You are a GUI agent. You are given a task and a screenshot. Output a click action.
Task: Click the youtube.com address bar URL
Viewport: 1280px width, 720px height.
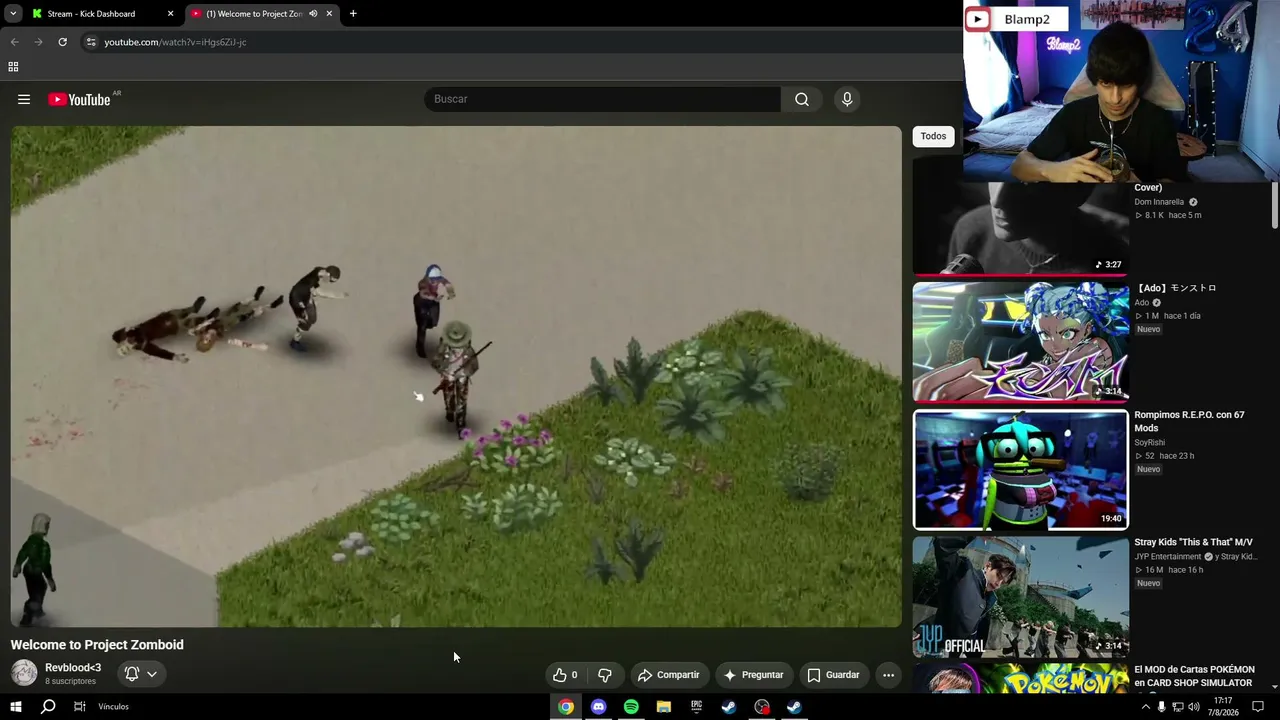pos(175,42)
